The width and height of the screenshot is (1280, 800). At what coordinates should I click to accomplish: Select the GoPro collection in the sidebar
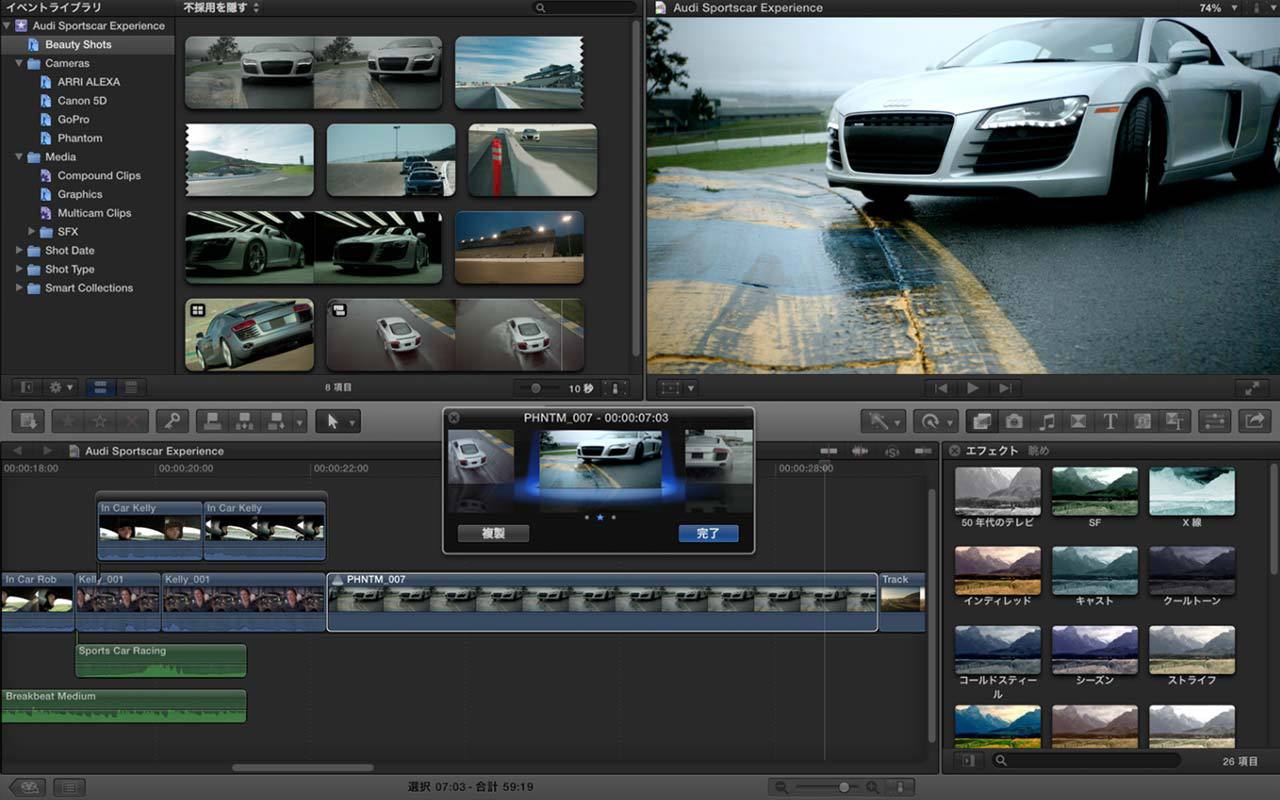(x=73, y=120)
